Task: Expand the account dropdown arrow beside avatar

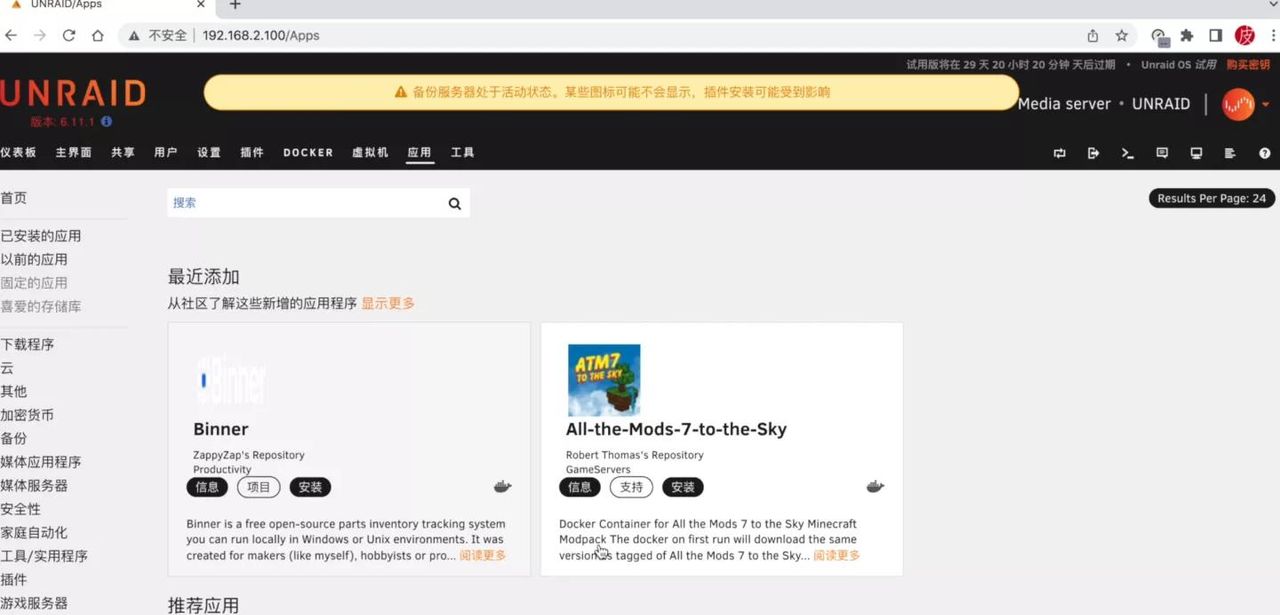Action: [1266, 105]
